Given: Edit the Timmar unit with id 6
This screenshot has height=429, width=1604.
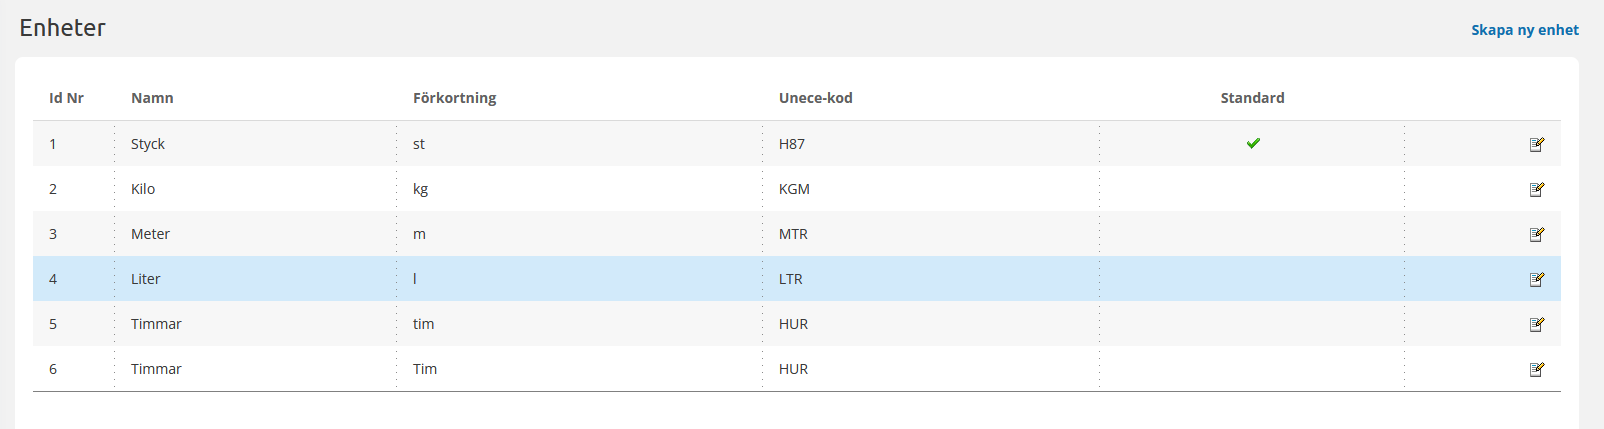Looking at the screenshot, I should click(1537, 369).
